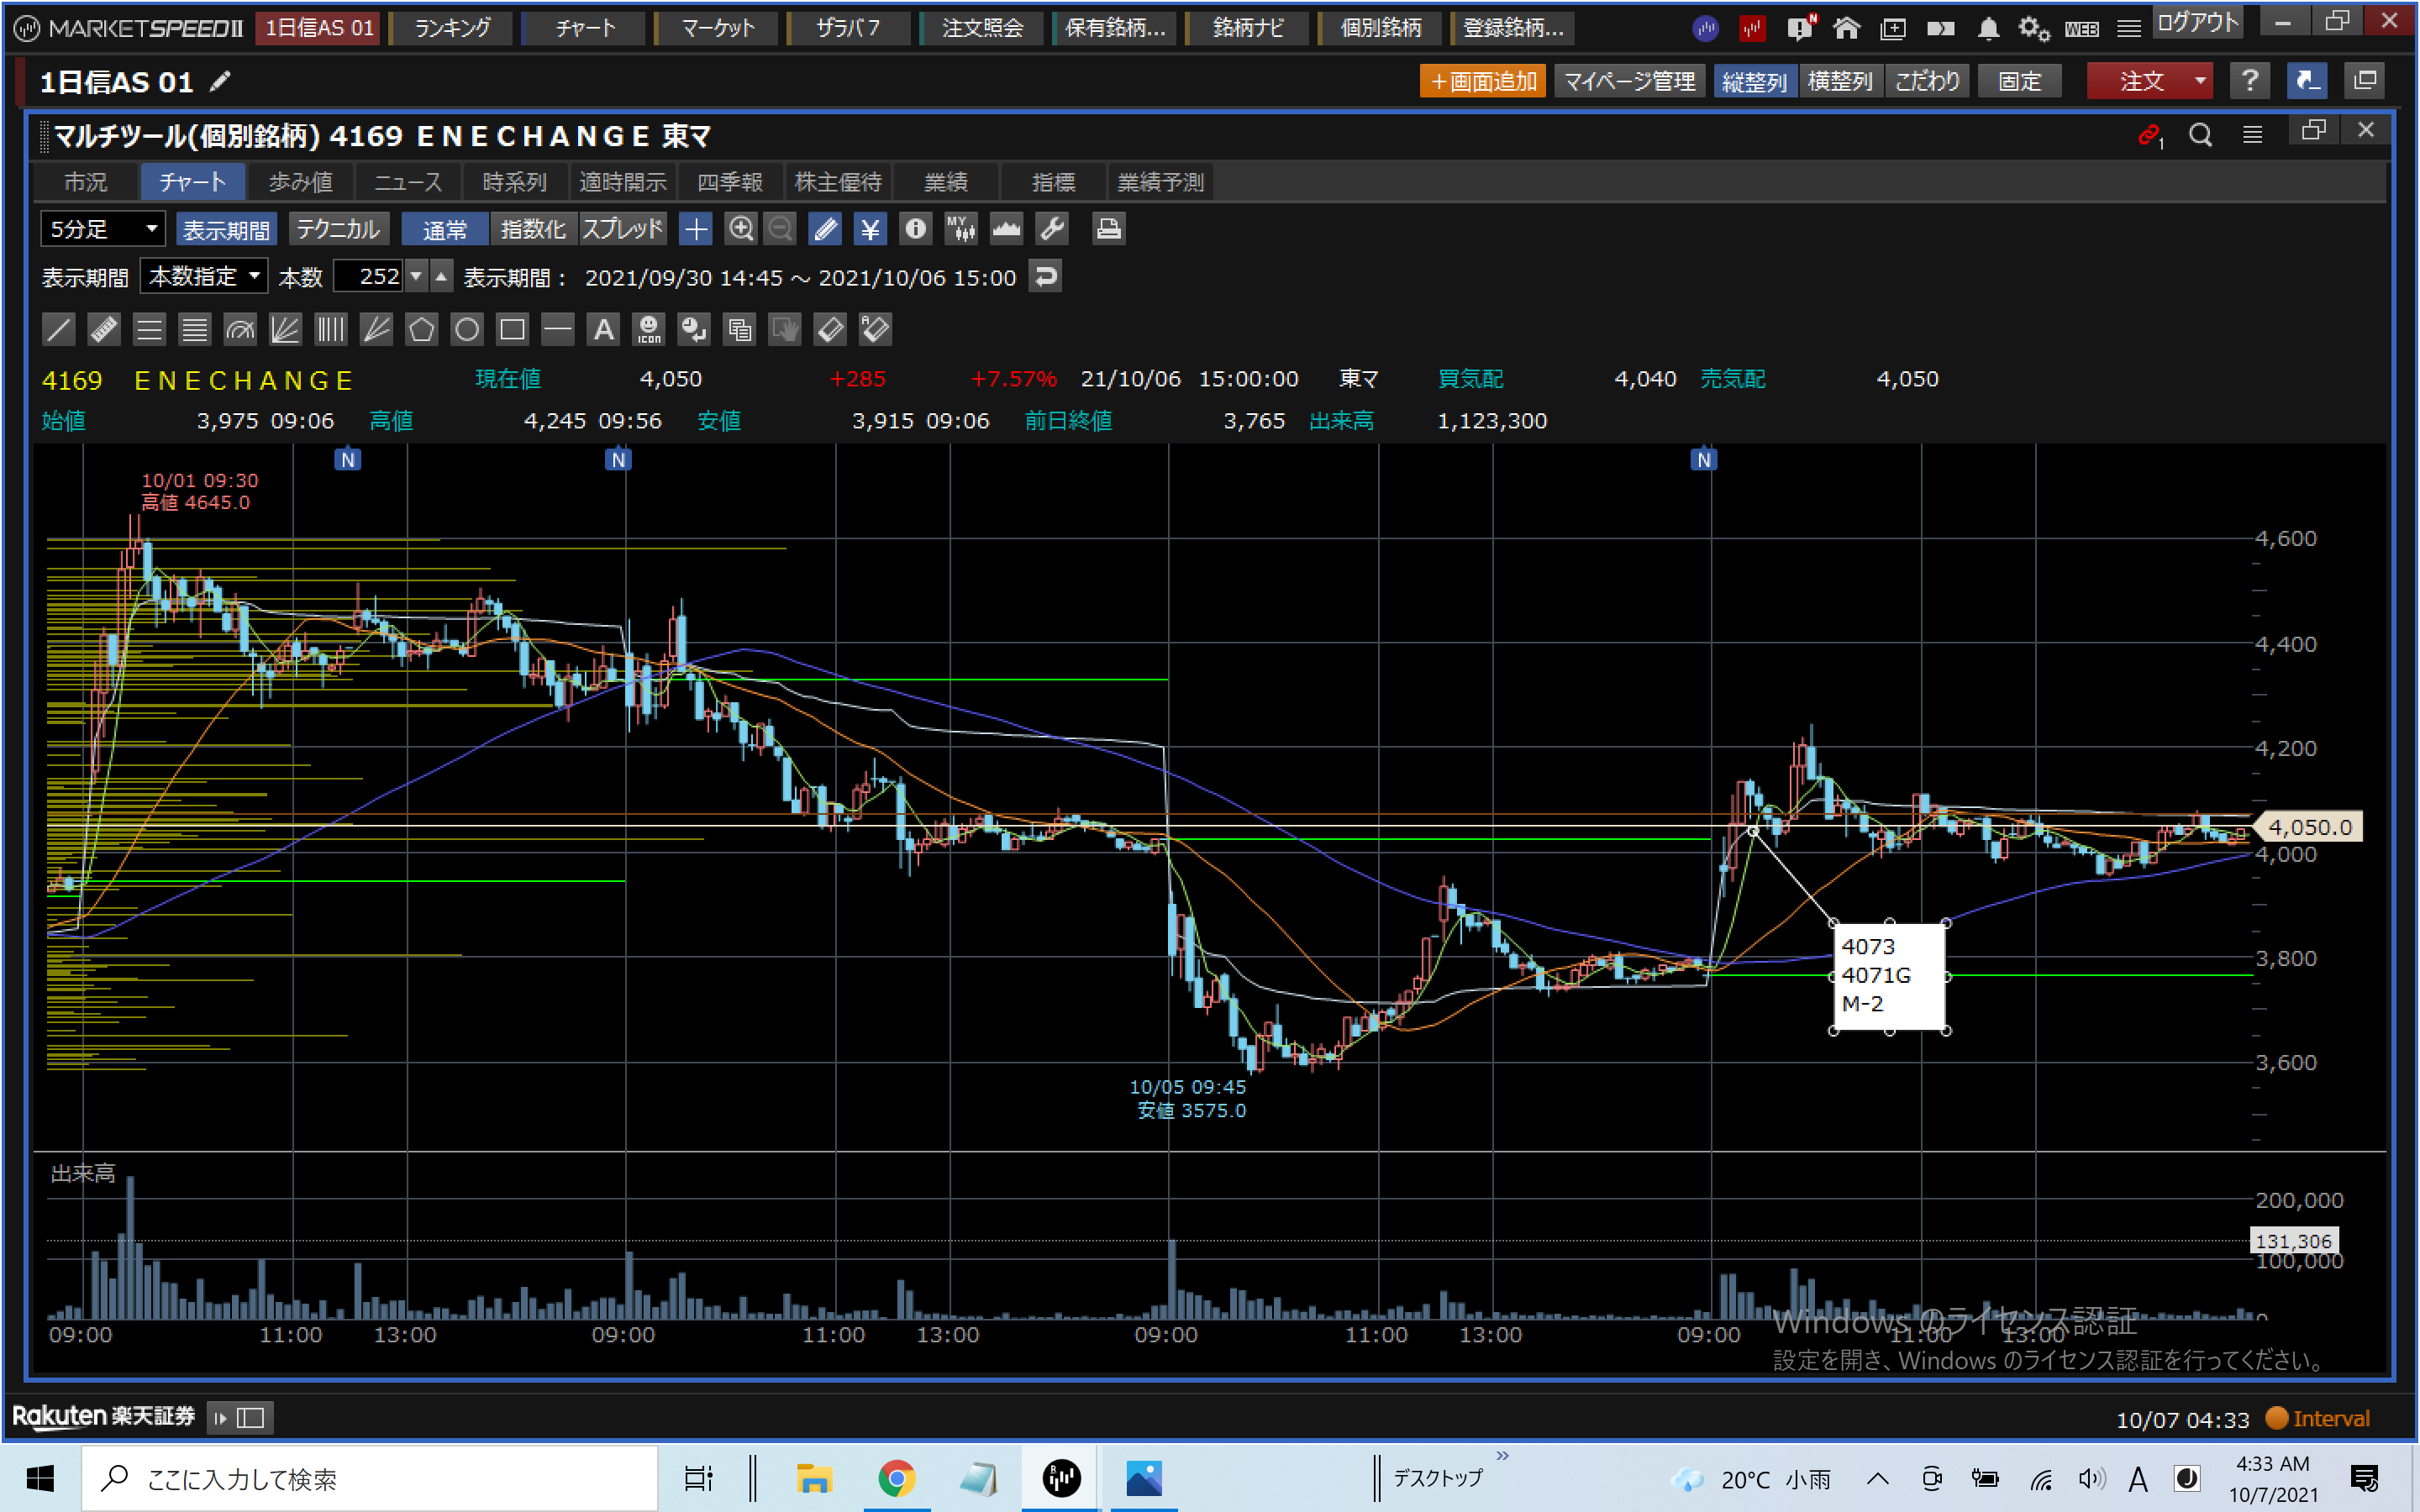Click the print chart icon
This screenshot has height=1512, width=2420.
[x=1107, y=229]
